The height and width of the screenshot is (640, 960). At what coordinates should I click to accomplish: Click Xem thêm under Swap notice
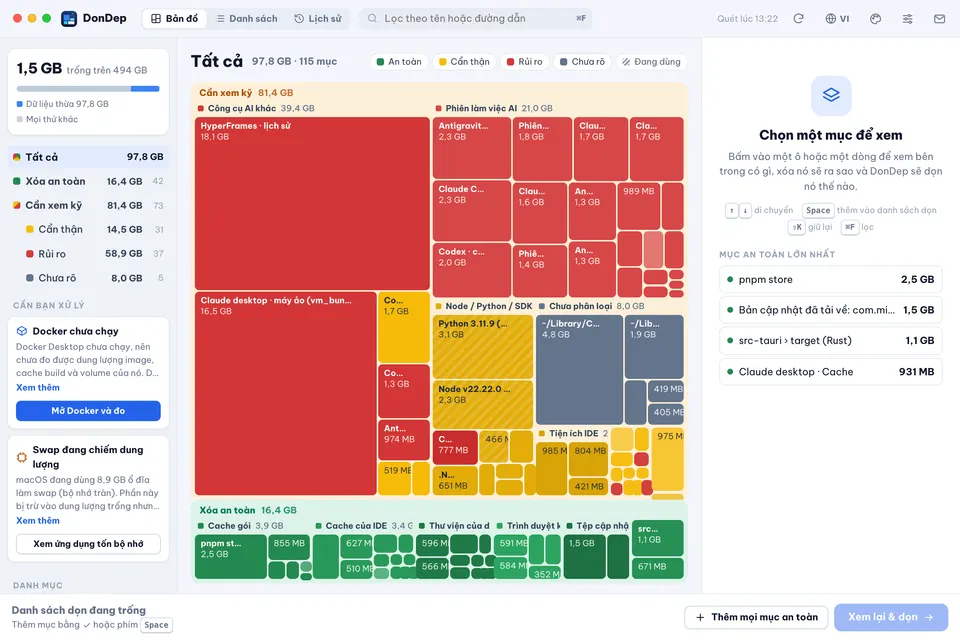pos(38,520)
